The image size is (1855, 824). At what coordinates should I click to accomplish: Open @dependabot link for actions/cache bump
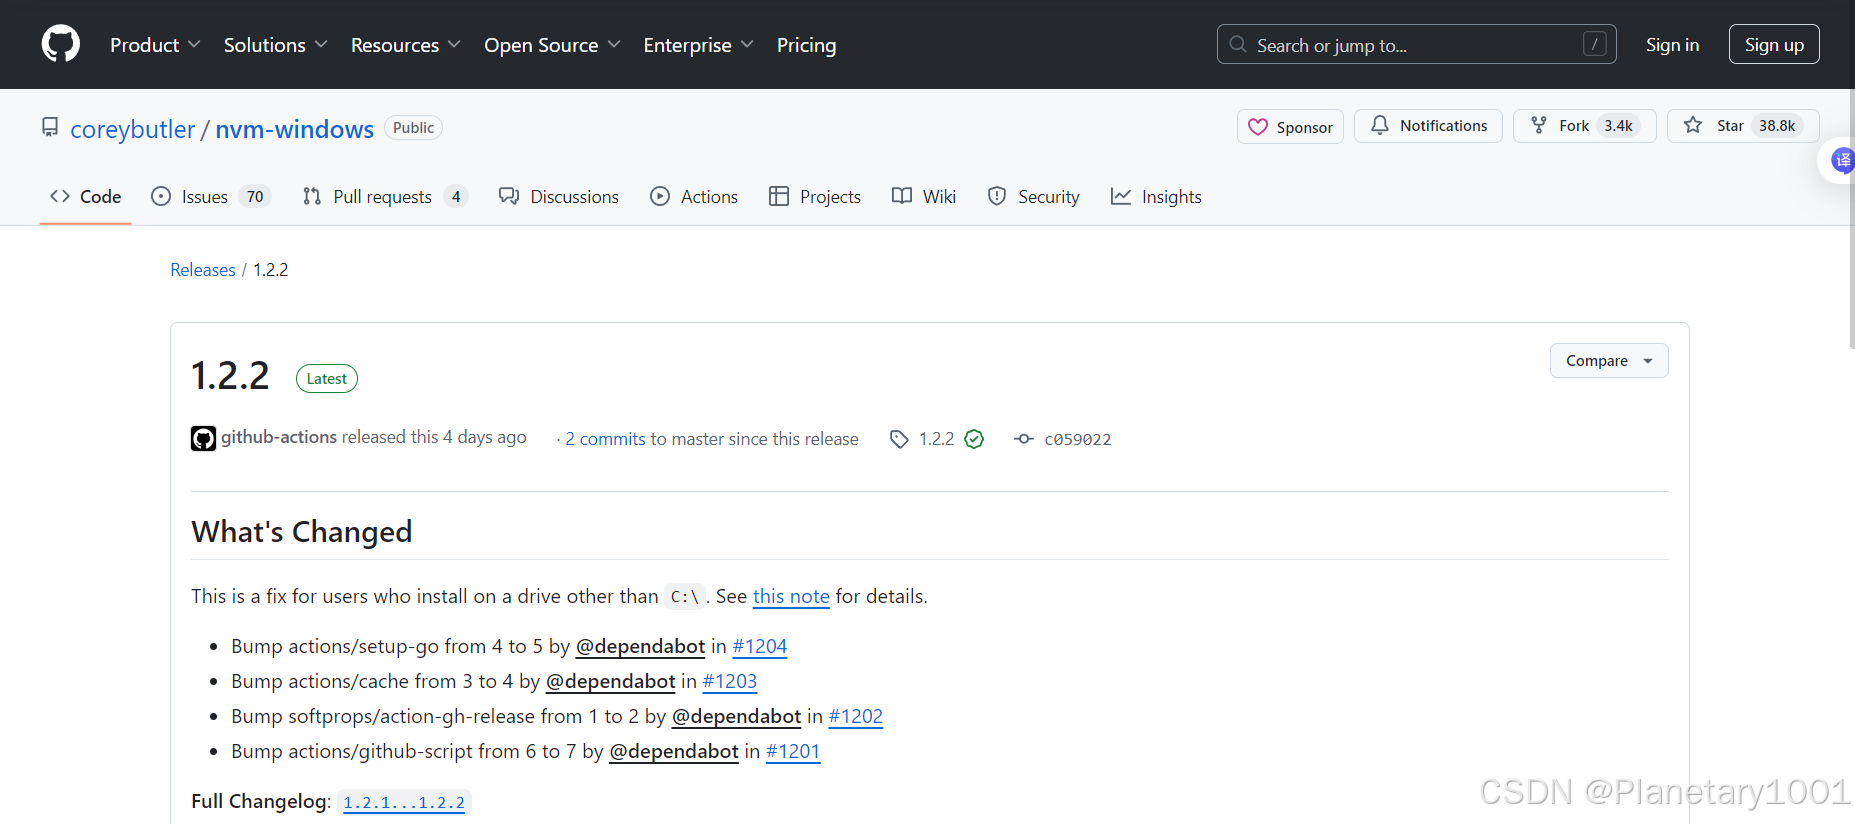click(x=611, y=681)
